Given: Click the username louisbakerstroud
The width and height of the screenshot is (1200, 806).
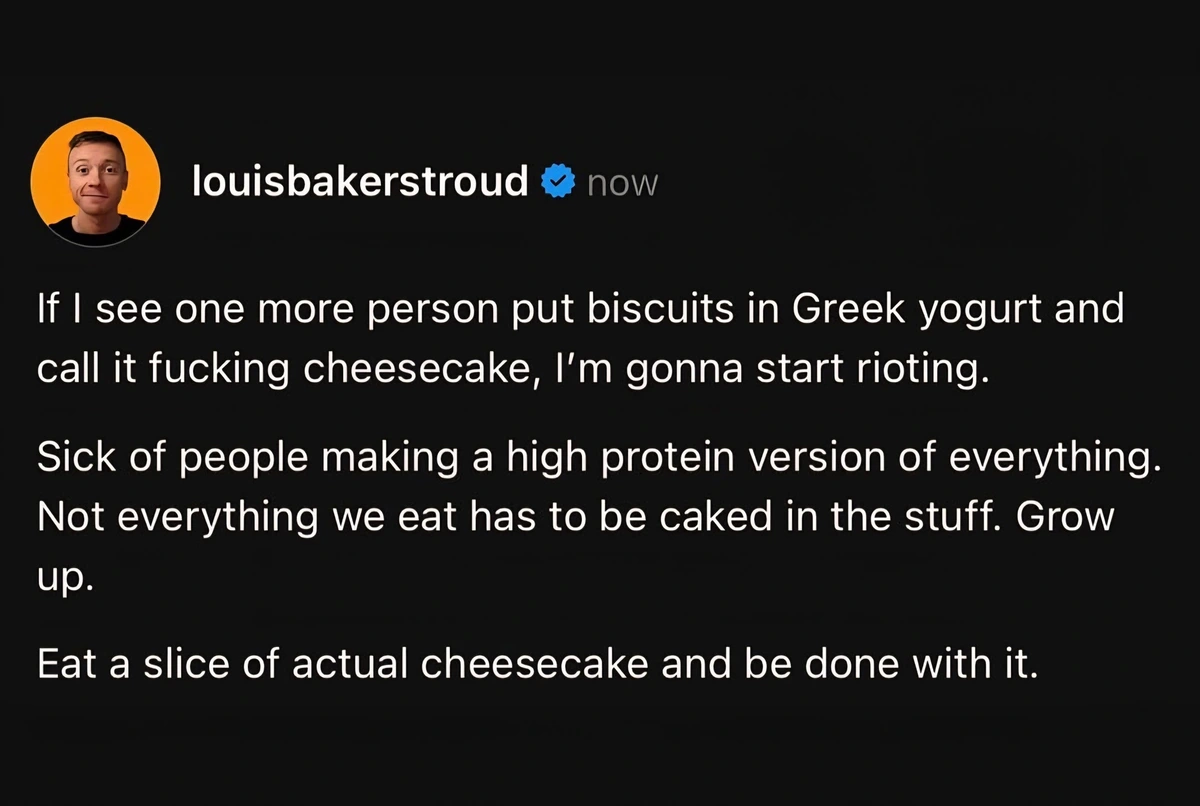Looking at the screenshot, I should tap(360, 182).
